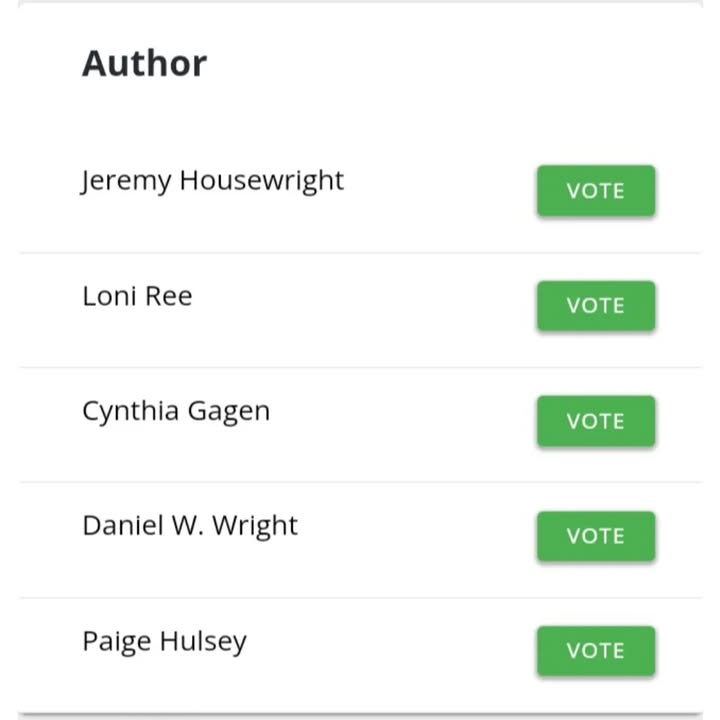Image resolution: width=720 pixels, height=720 pixels.
Task: Vote for Jeremy Housewright
Action: [x=596, y=191]
